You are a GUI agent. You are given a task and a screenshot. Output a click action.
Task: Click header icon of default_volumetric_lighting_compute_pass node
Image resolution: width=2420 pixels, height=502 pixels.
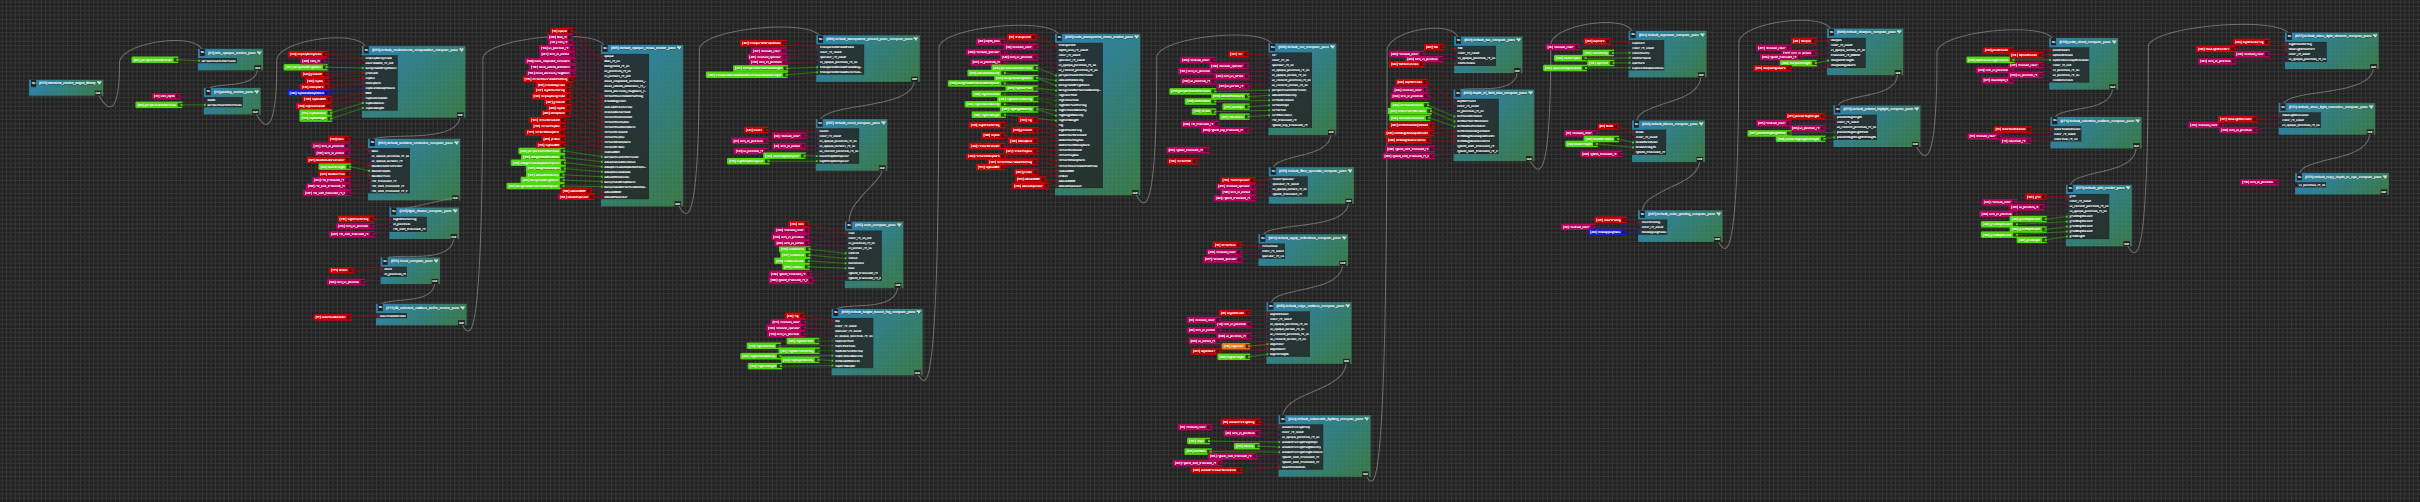1283,418
